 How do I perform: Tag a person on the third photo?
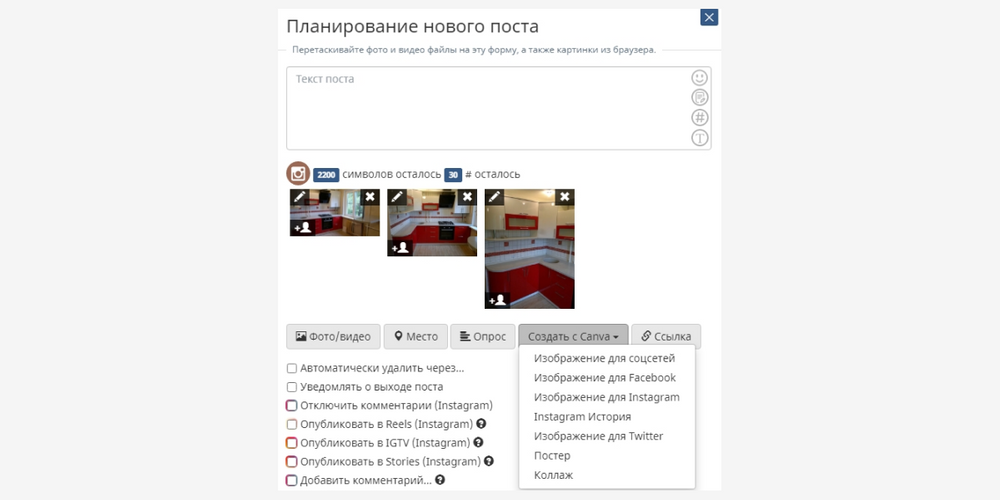point(497,300)
